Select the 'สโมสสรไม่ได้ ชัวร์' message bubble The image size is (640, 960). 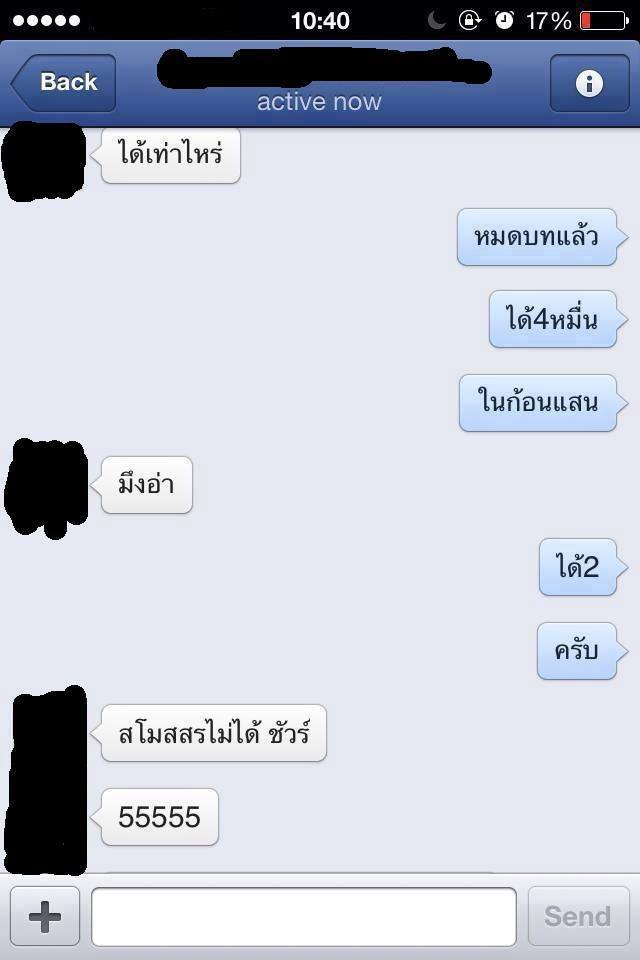(214, 733)
